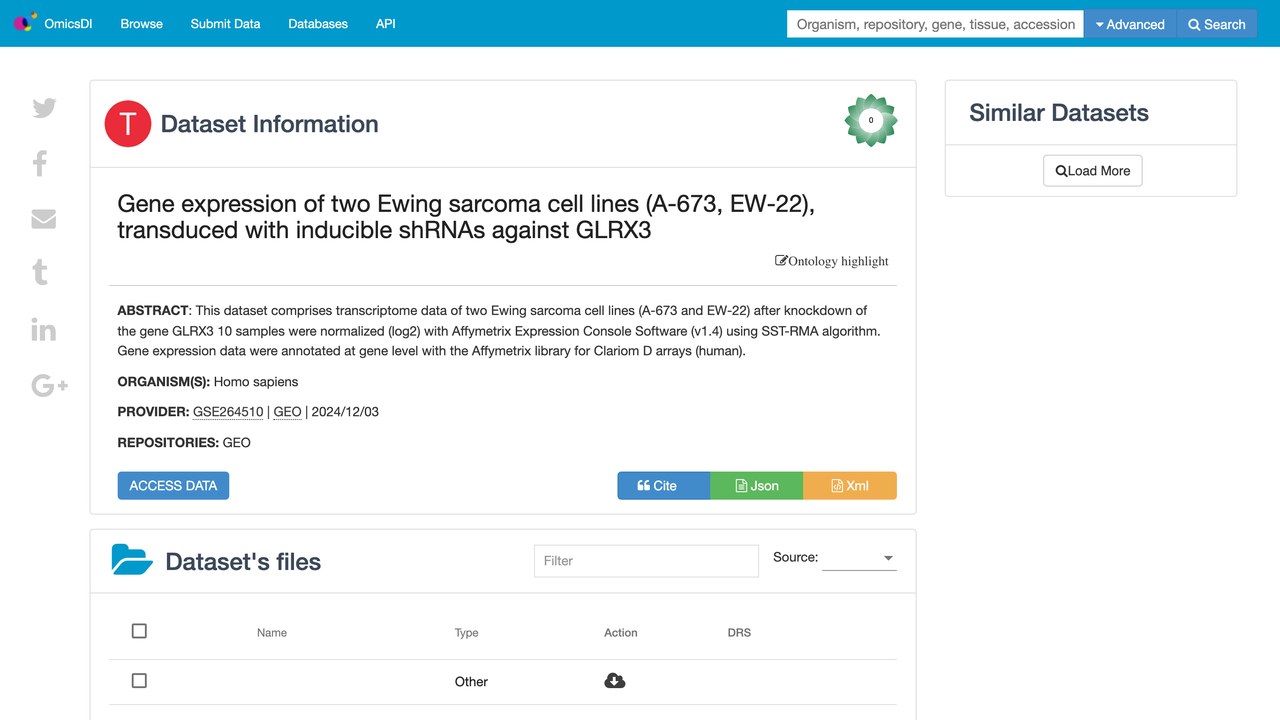This screenshot has height=720, width=1280.
Task: Click the red T dataset type icon
Action: pos(128,124)
